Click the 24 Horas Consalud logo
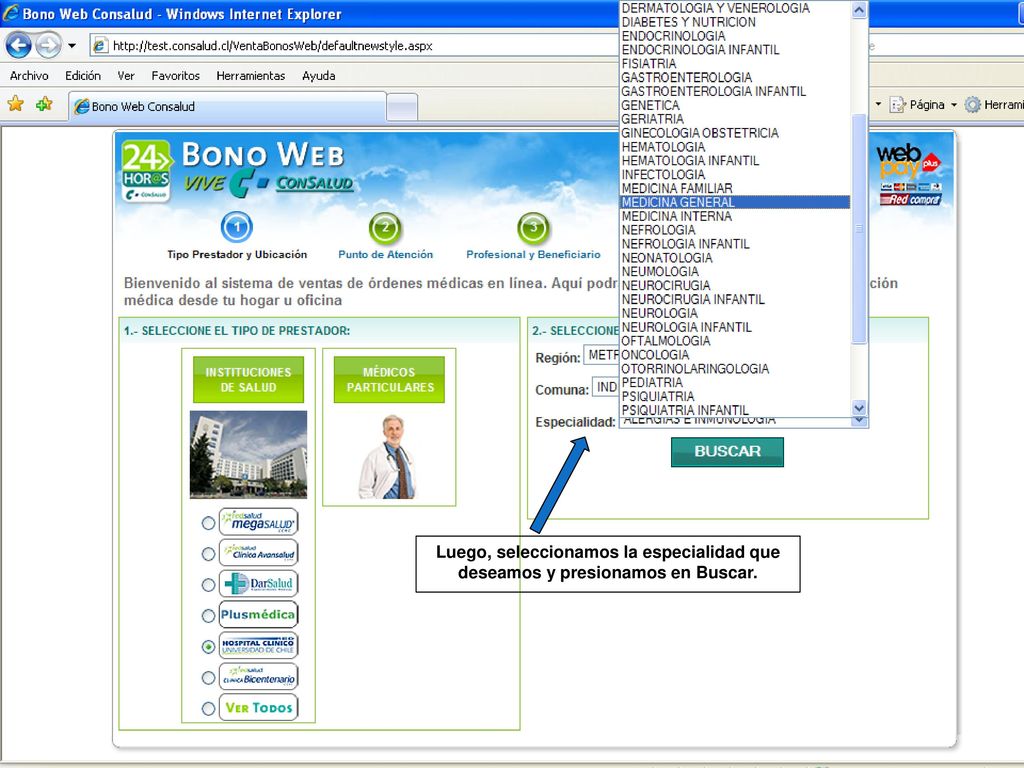Screen dimensions: 1024x768 [146, 171]
